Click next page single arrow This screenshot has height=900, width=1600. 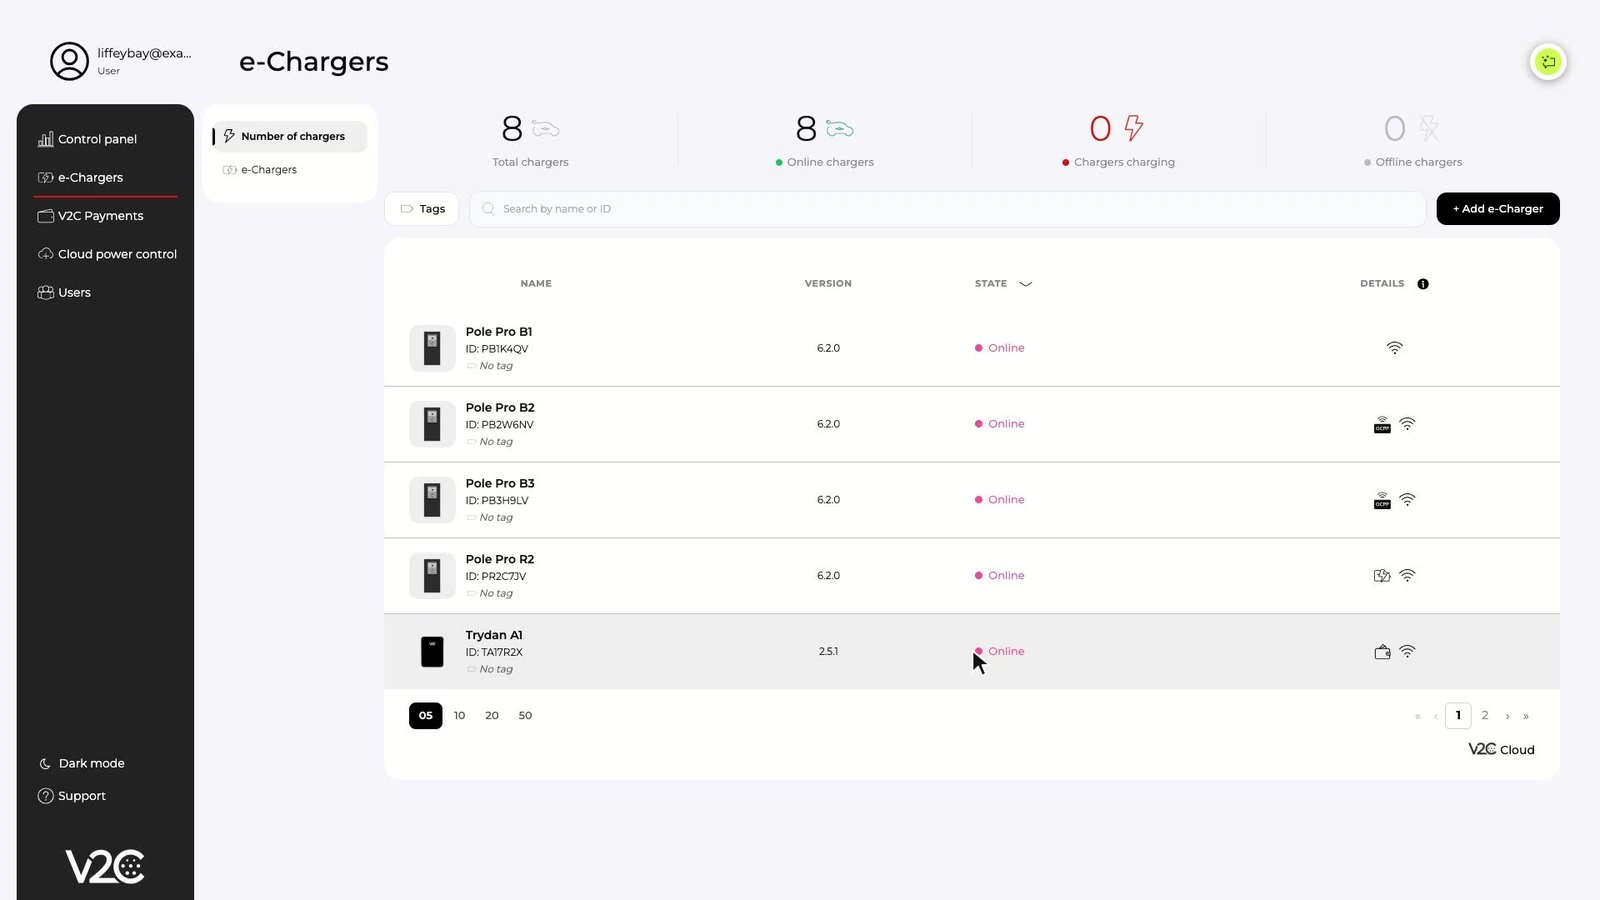pos(1508,717)
